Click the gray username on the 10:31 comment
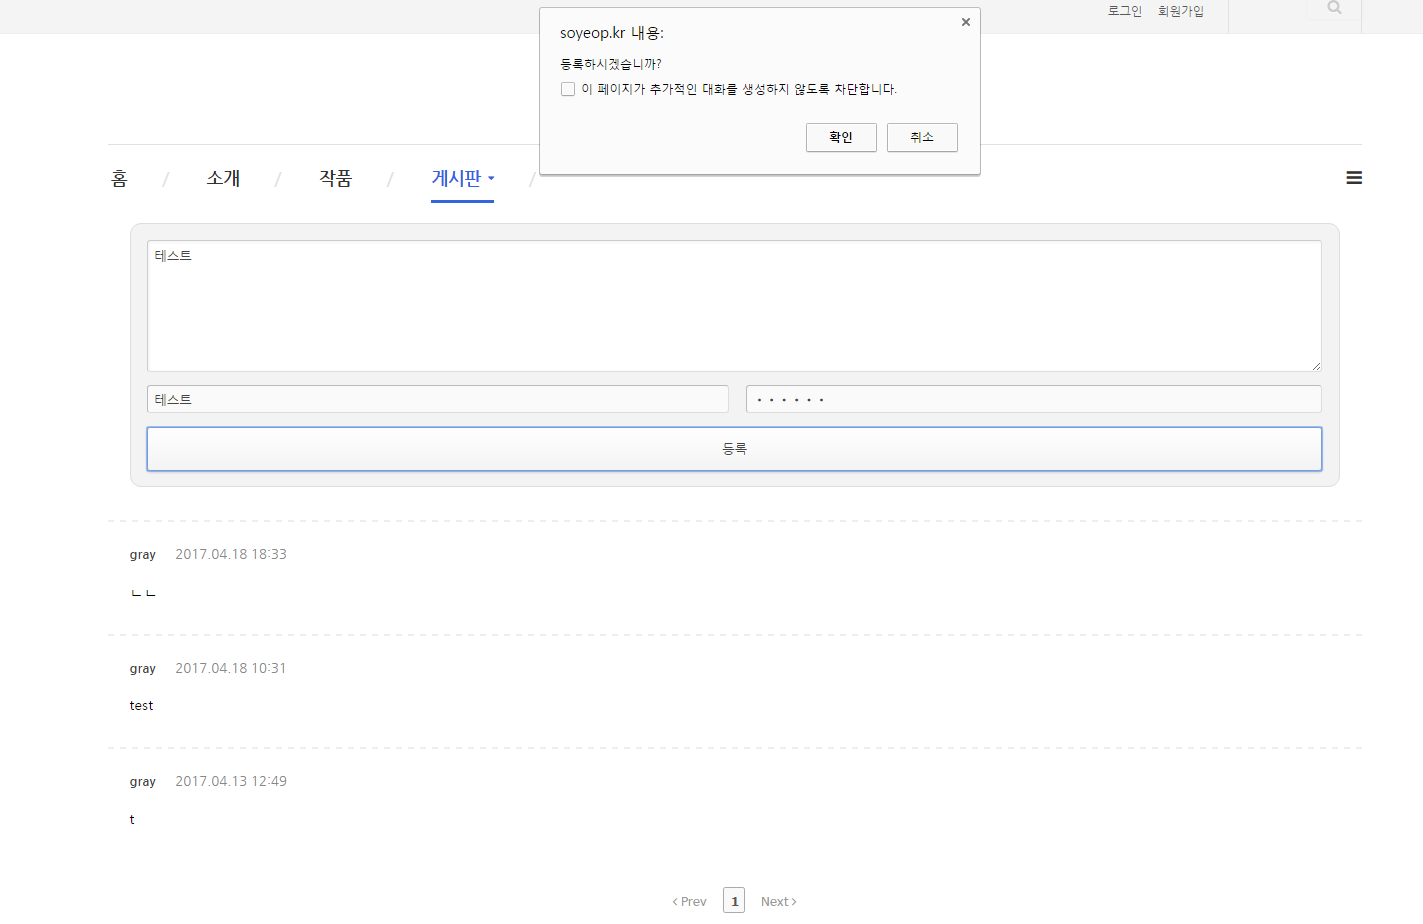 pyautogui.click(x=142, y=668)
